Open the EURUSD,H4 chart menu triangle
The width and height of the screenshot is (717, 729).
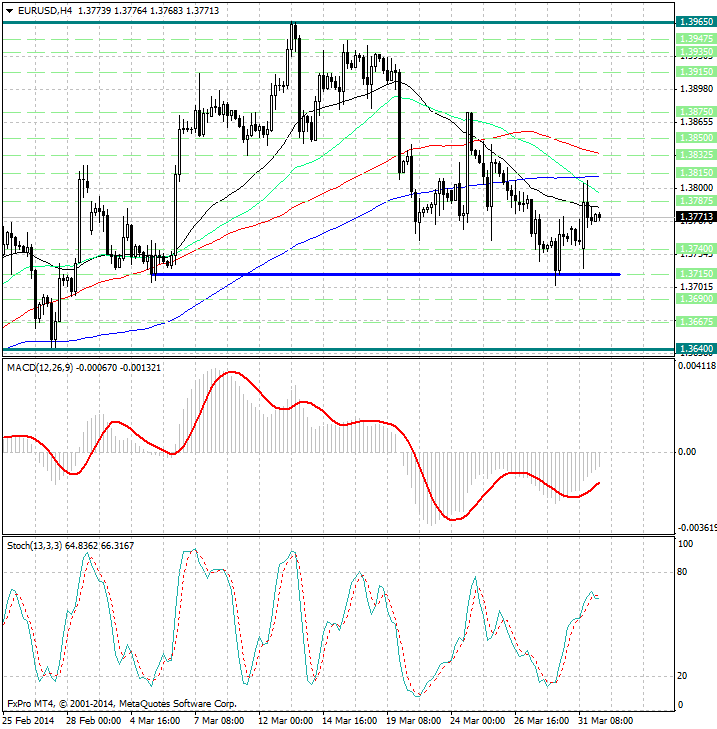click(9, 11)
